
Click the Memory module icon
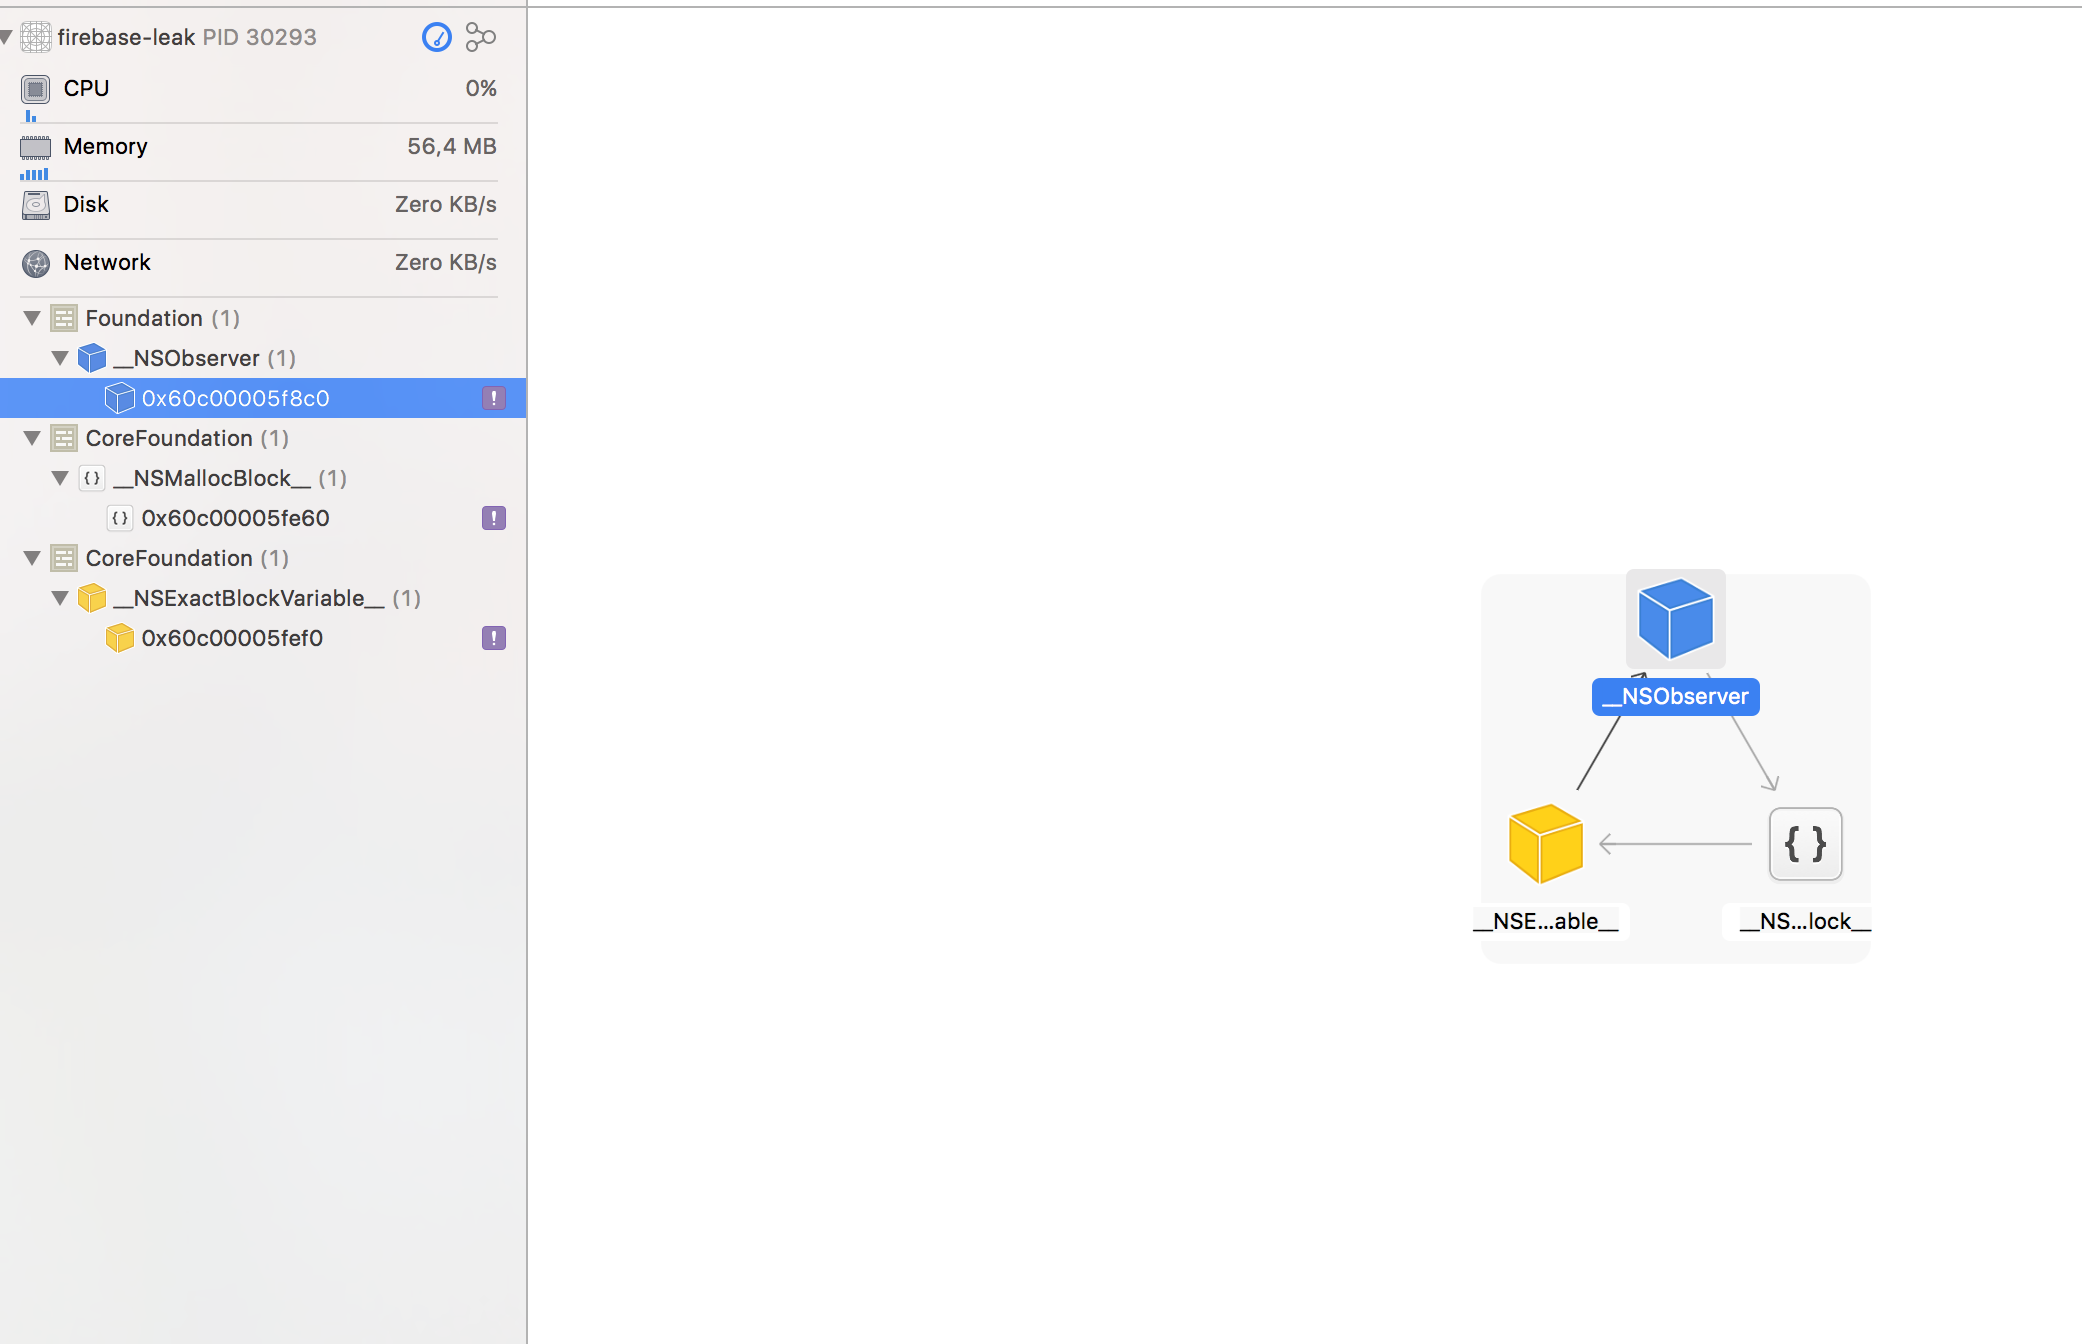point(35,147)
